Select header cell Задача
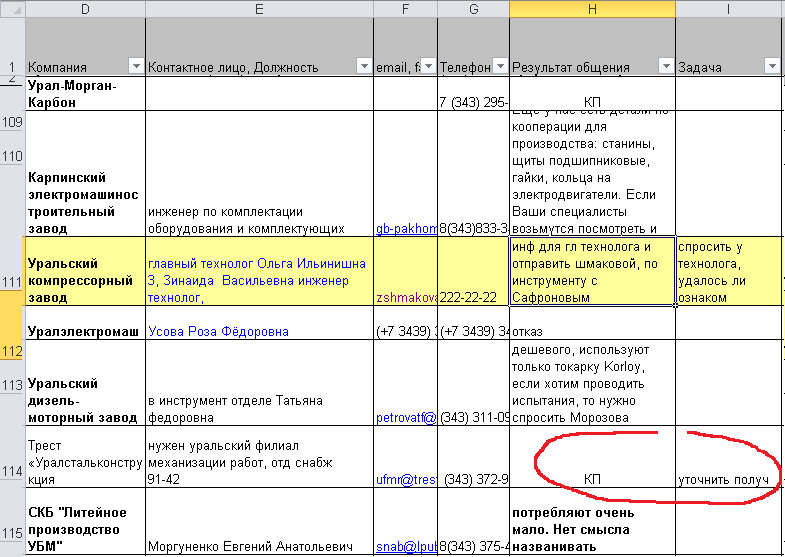This screenshot has width=785, height=557. tap(728, 47)
